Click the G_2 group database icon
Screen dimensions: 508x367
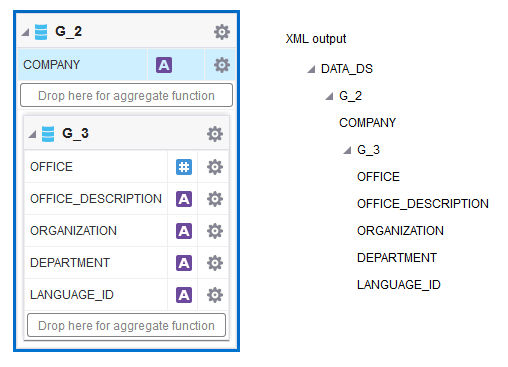pos(41,32)
